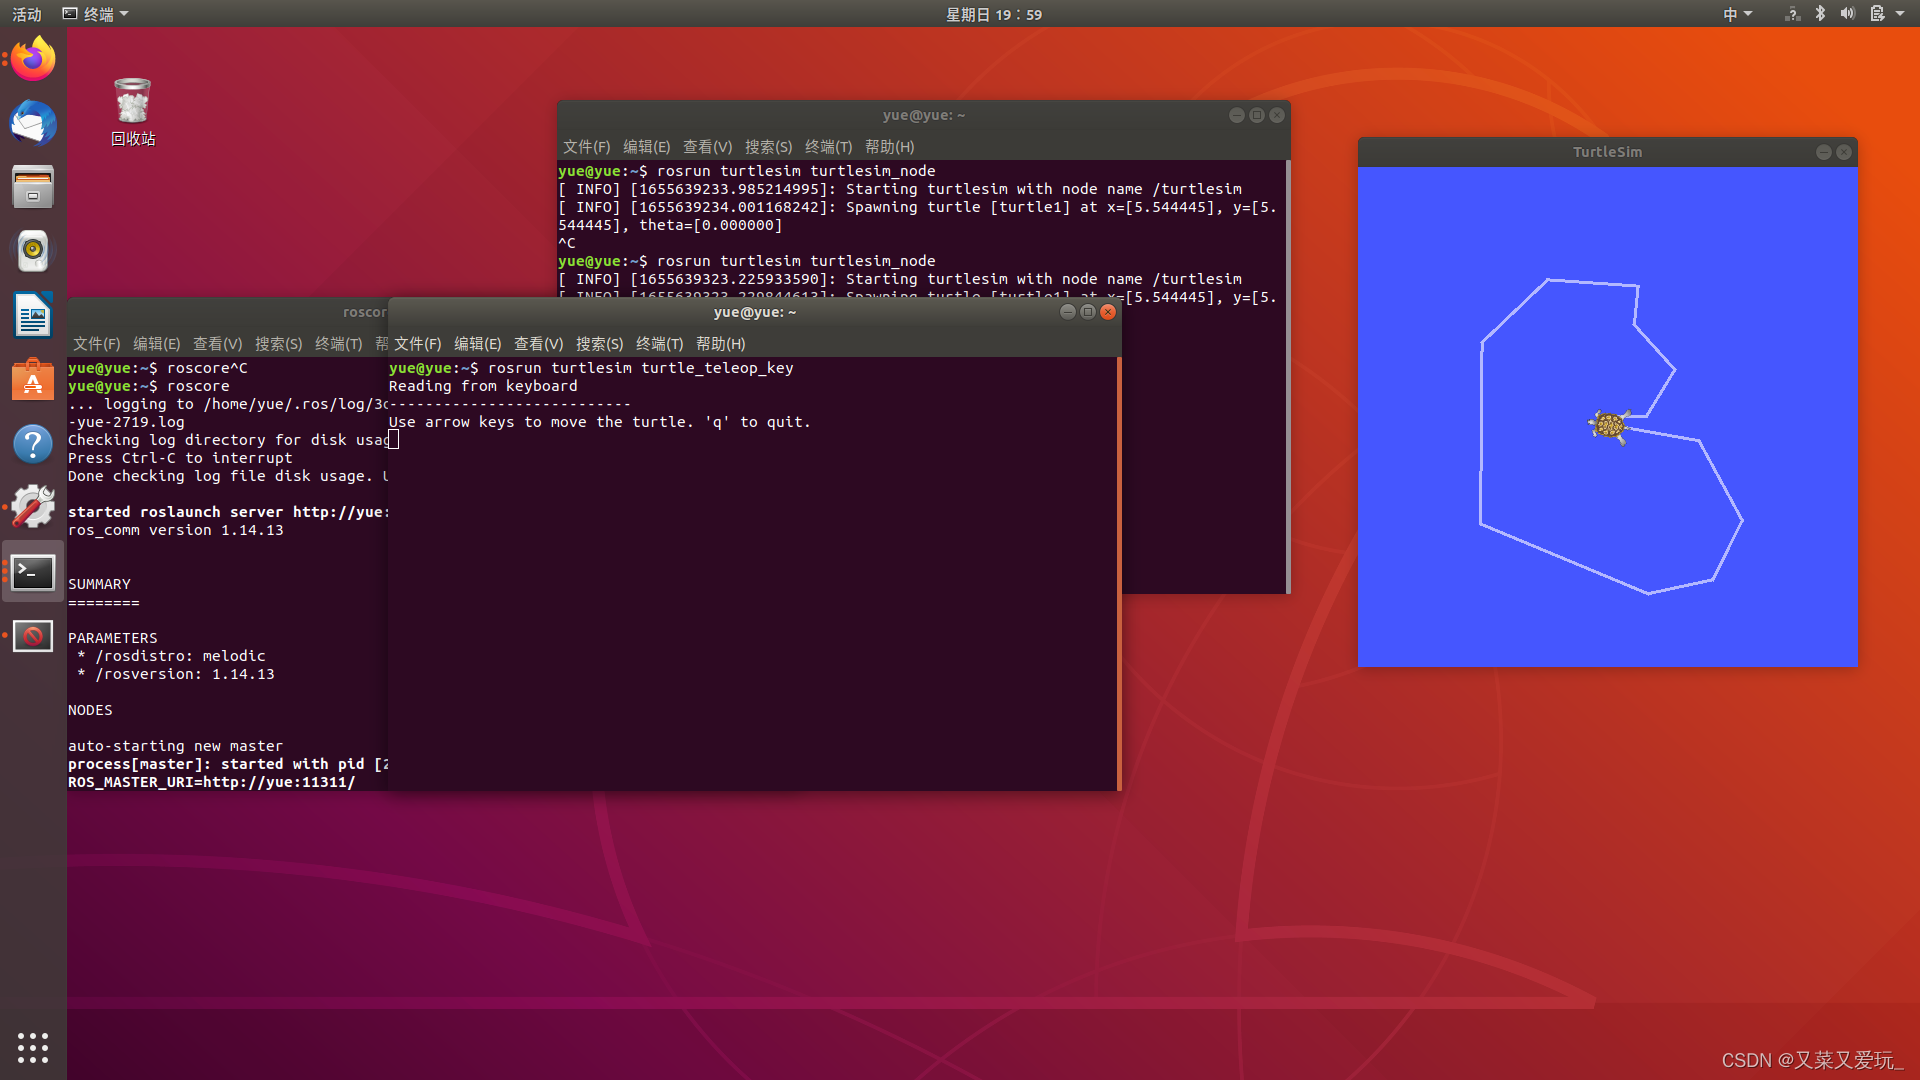Launch LibreOffice Writer from the dock
Image resolution: width=1920 pixels, height=1080 pixels.
pos(33,316)
